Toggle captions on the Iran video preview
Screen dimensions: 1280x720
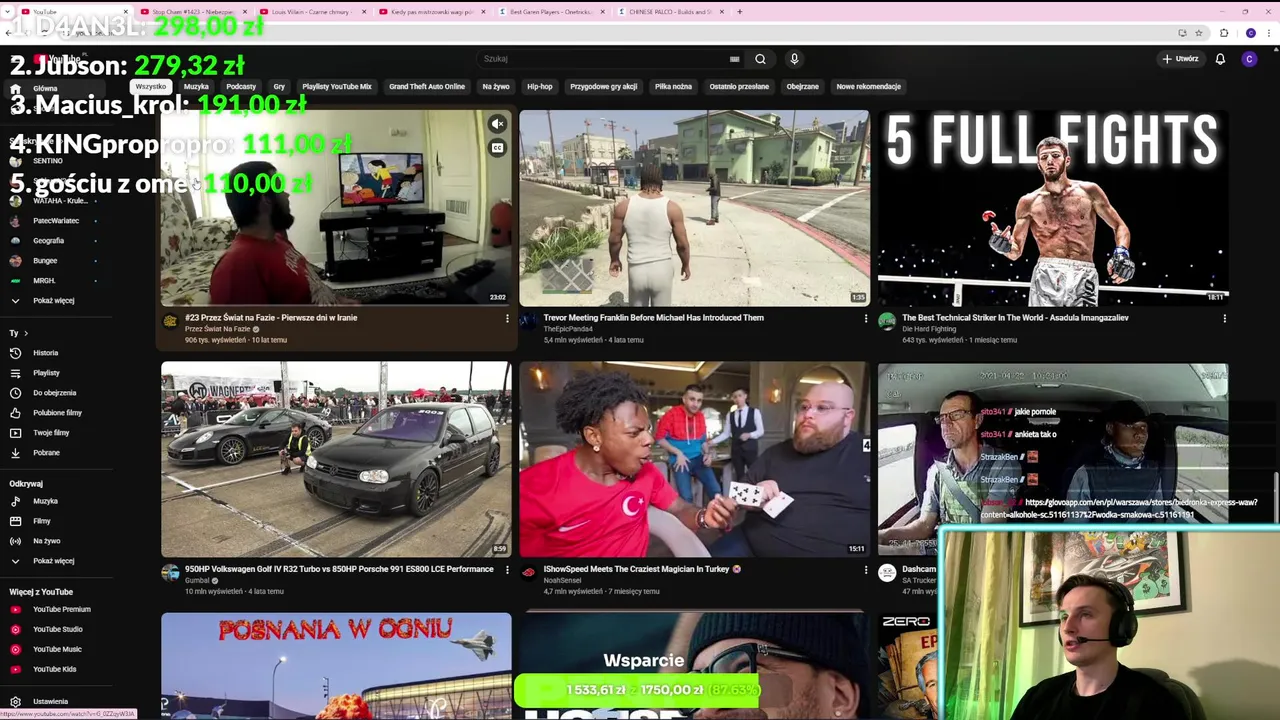click(x=497, y=148)
